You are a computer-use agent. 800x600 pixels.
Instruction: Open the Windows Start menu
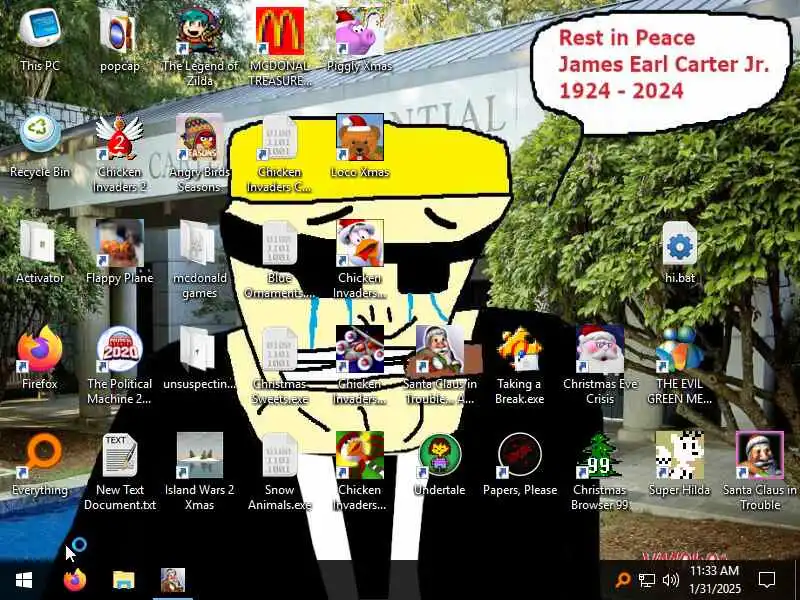click(x=24, y=580)
